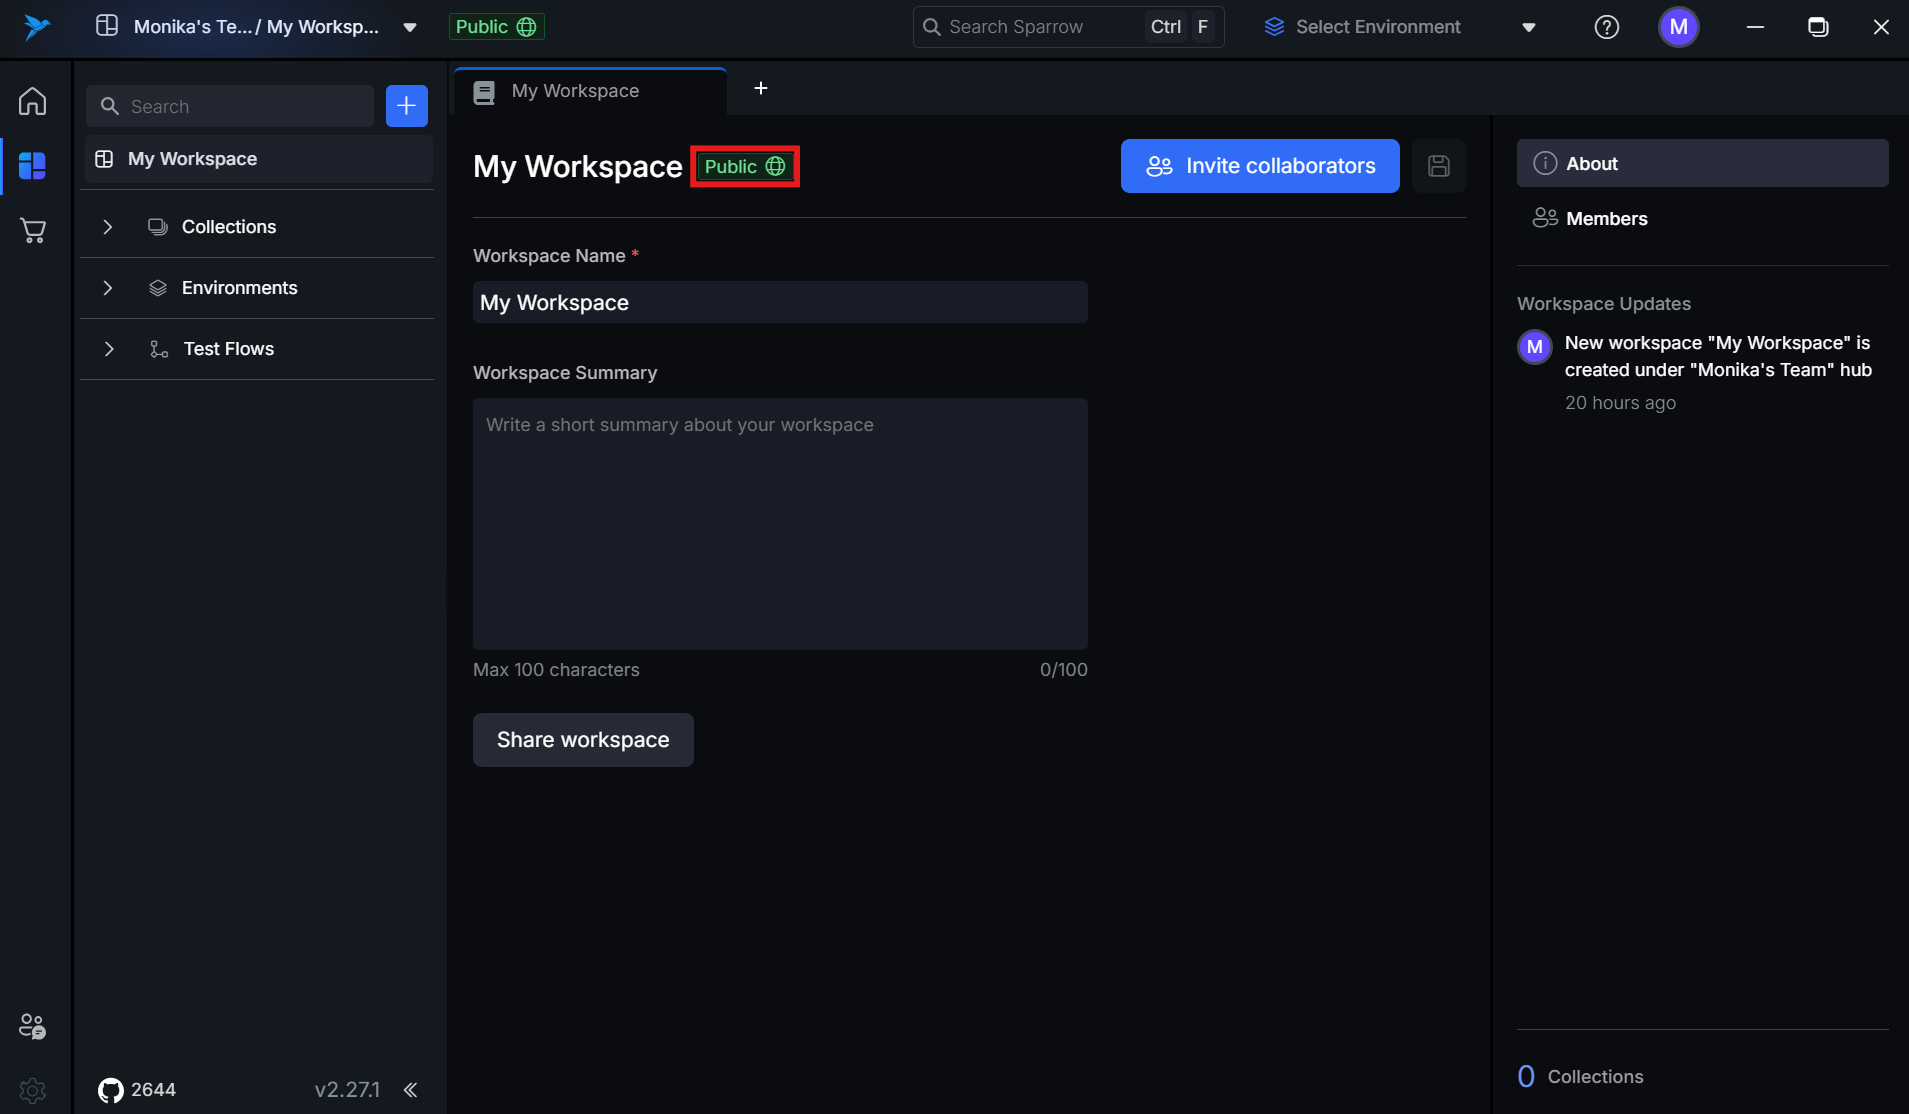Open a new tab with plus icon
Viewport: 1909px width, 1114px height.
[x=761, y=88]
